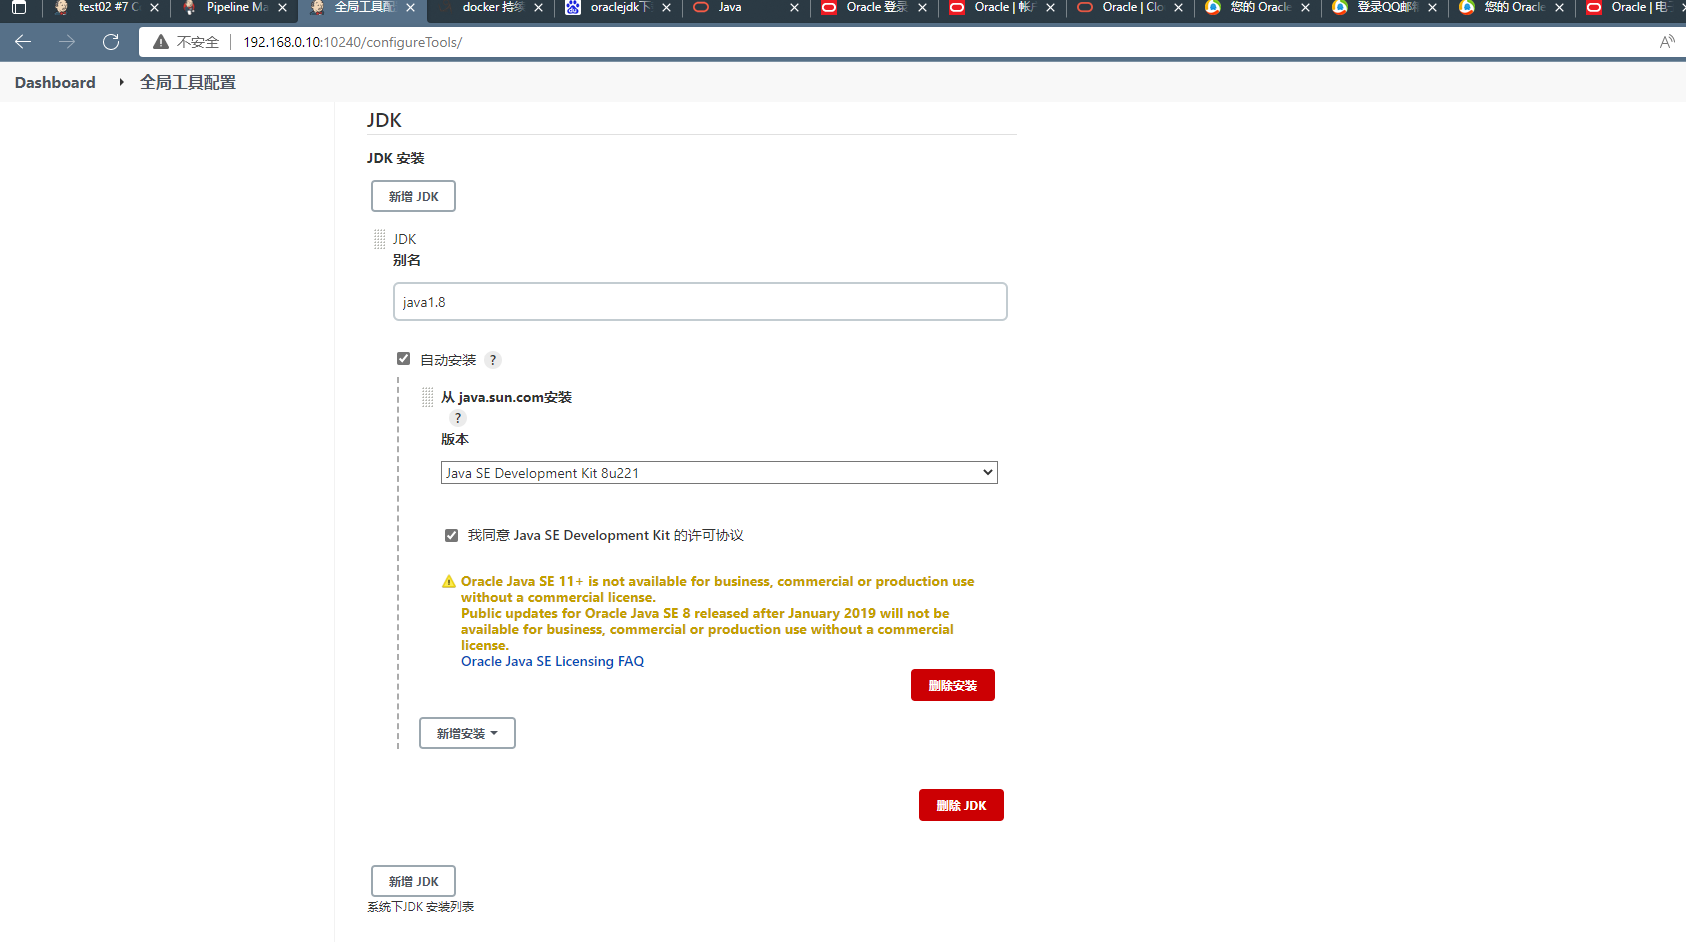Click the bottom 新增 JDK button
Viewport: 1686px width, 942px height.
tap(413, 881)
